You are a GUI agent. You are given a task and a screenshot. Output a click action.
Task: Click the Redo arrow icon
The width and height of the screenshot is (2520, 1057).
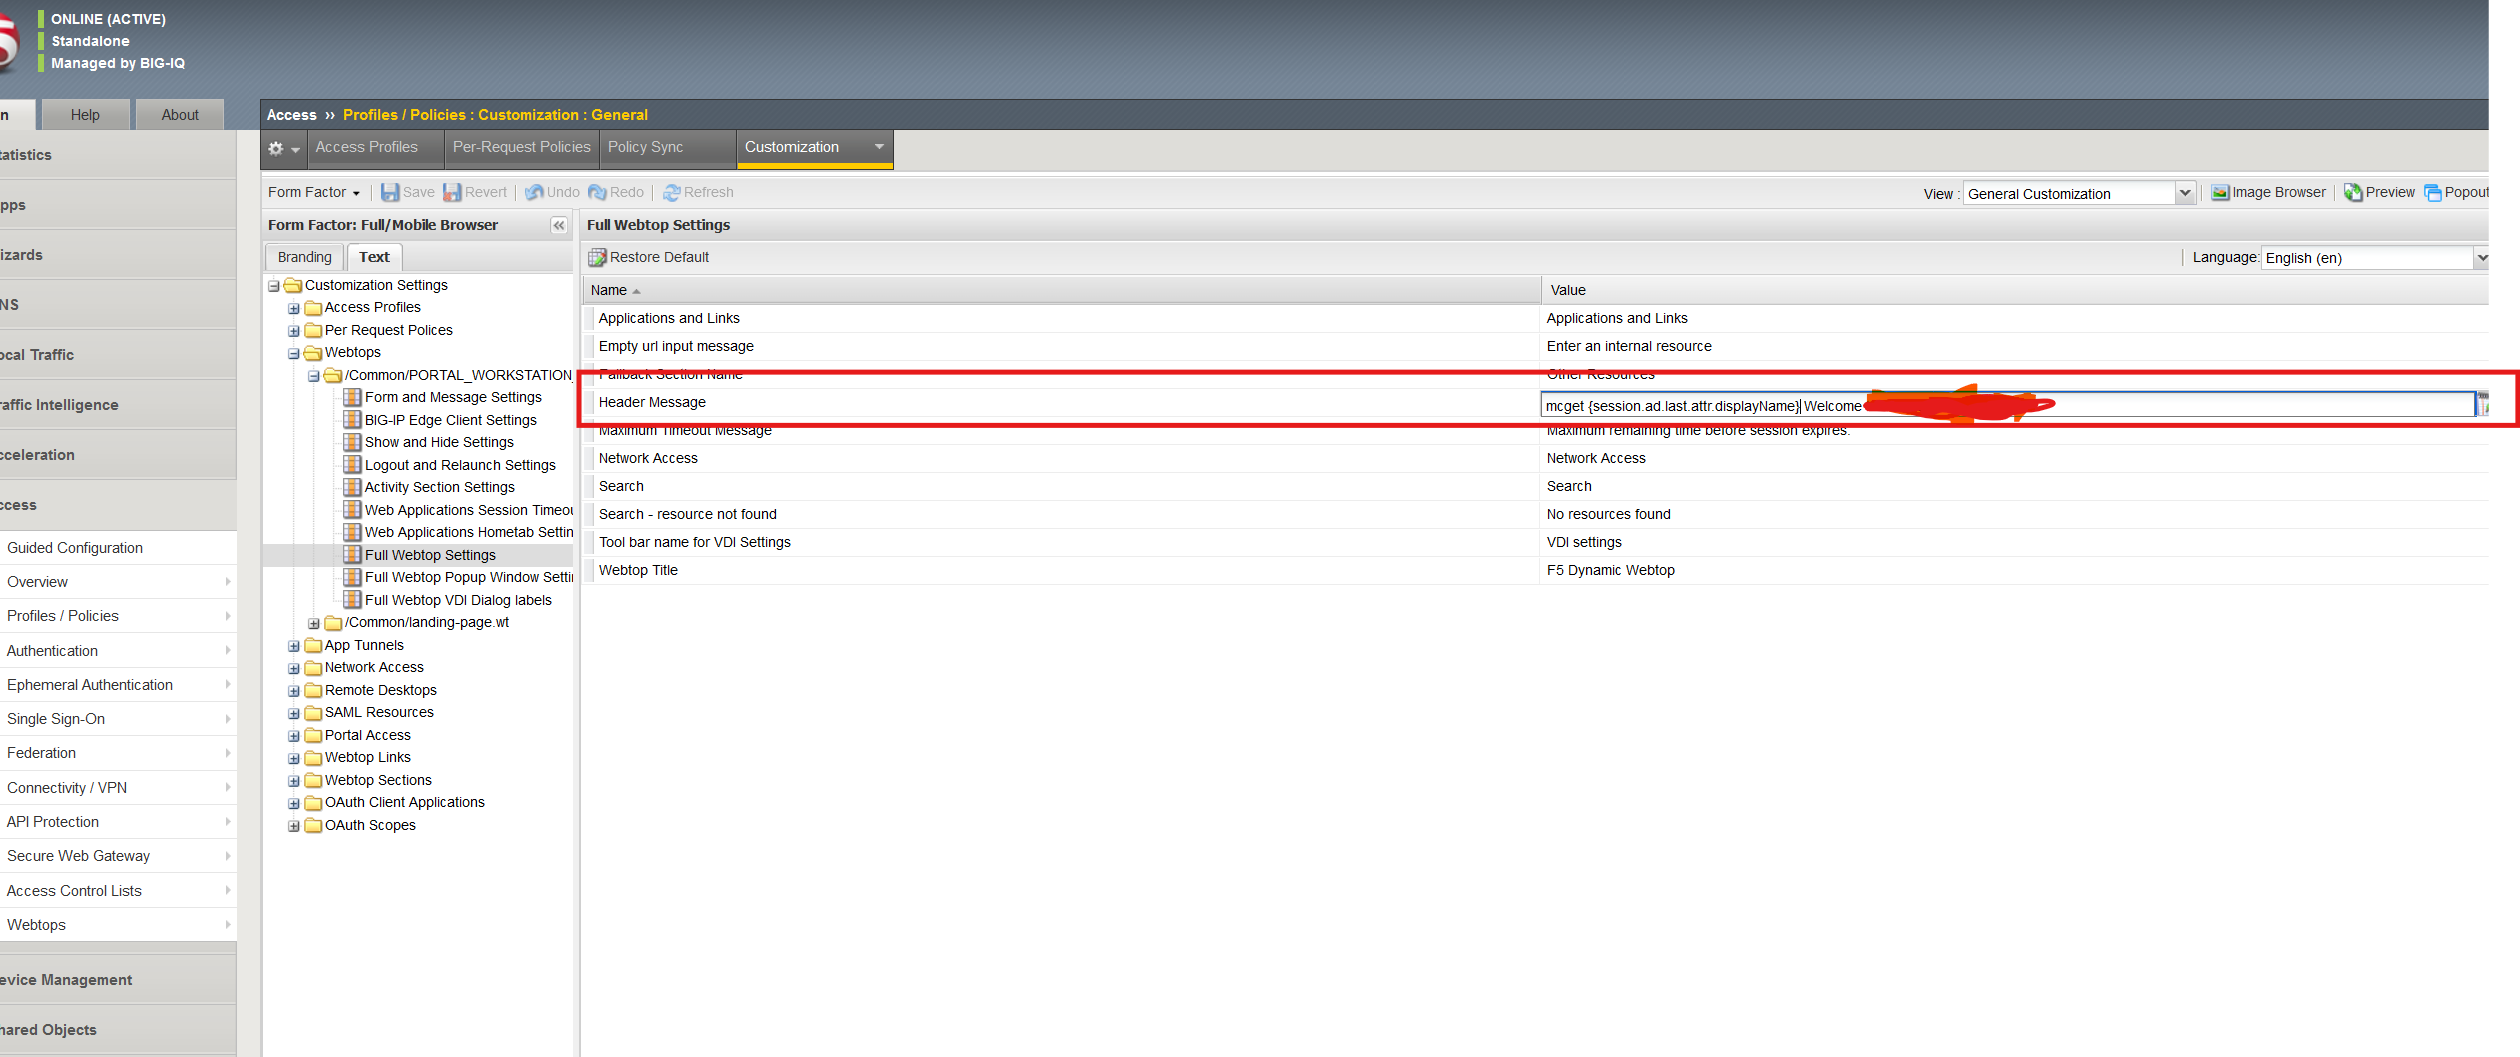coord(598,192)
